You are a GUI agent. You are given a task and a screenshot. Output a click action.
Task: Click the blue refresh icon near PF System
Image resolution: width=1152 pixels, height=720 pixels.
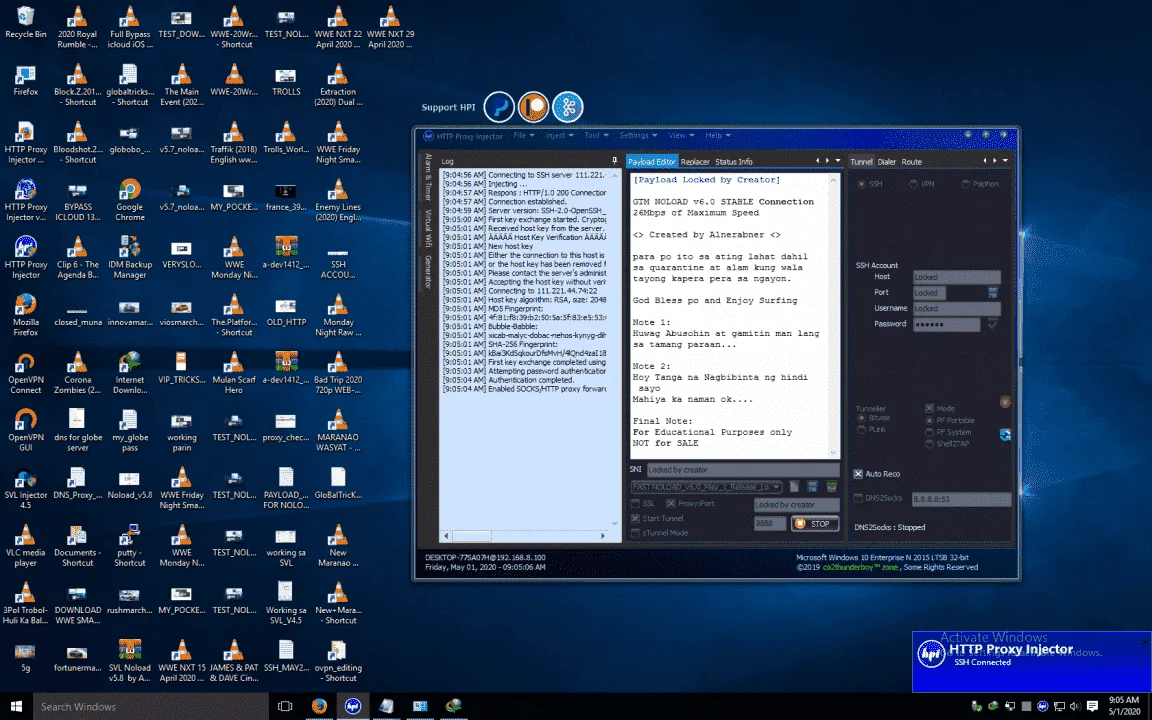1005,435
